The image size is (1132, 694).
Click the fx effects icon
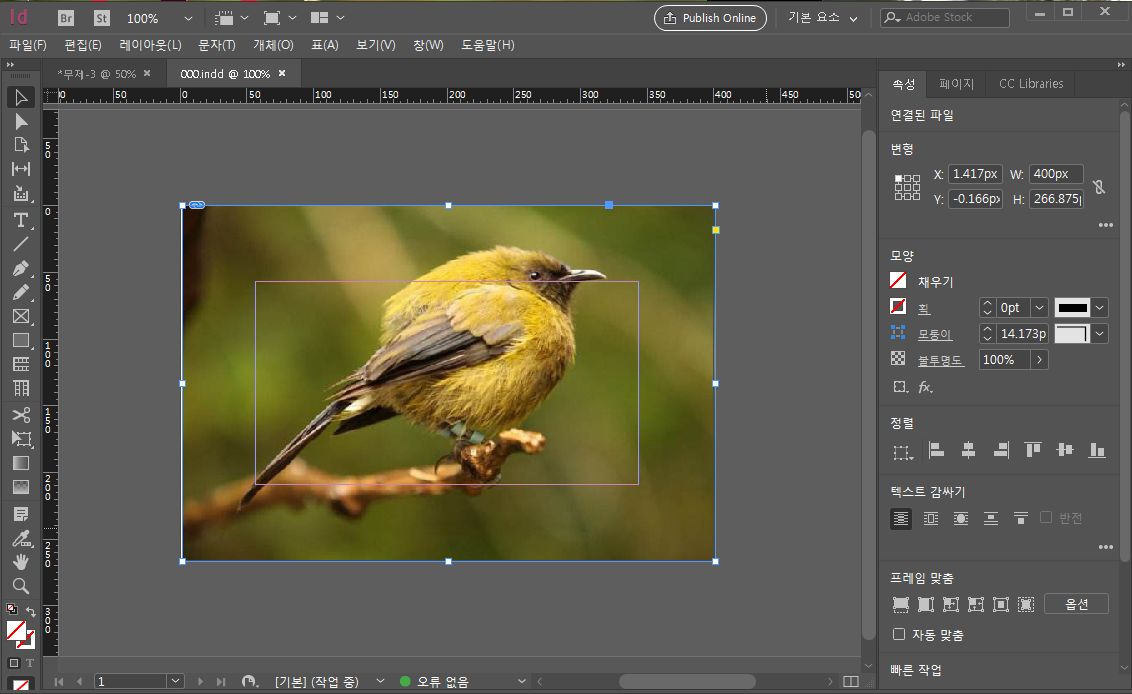click(925, 386)
